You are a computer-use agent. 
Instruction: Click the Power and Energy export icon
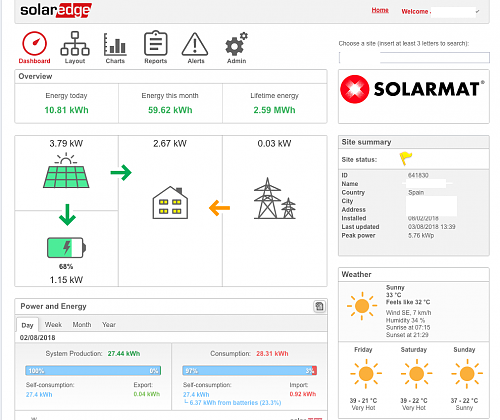(319, 306)
